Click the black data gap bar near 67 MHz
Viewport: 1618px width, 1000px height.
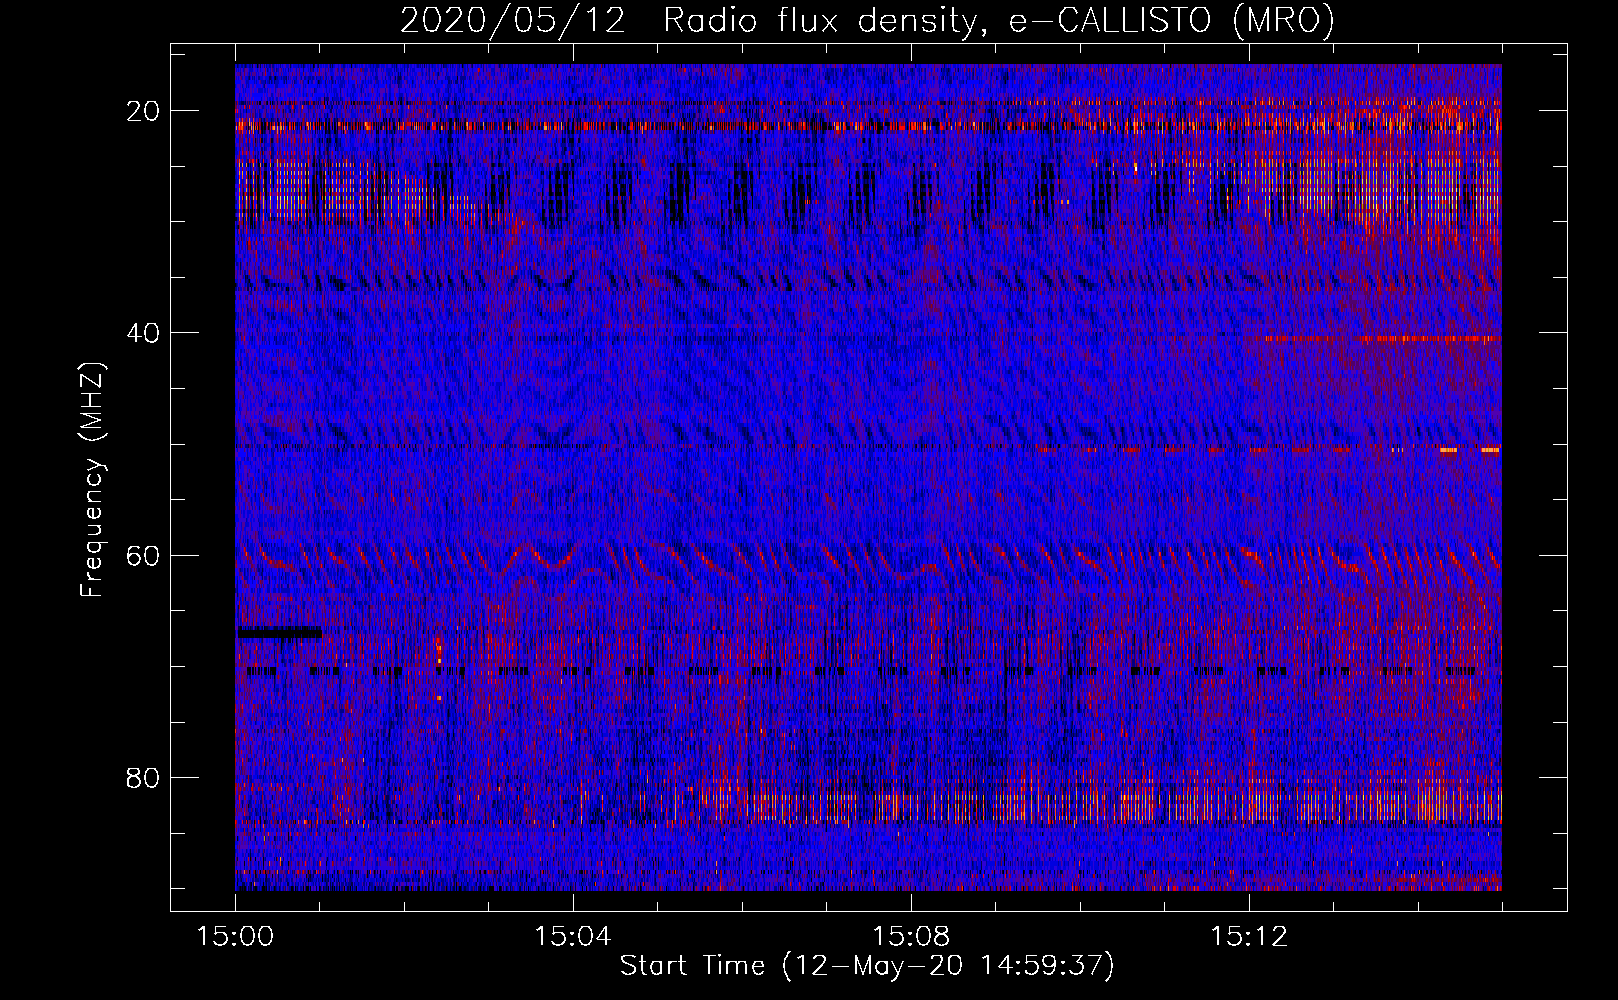[x=280, y=632]
